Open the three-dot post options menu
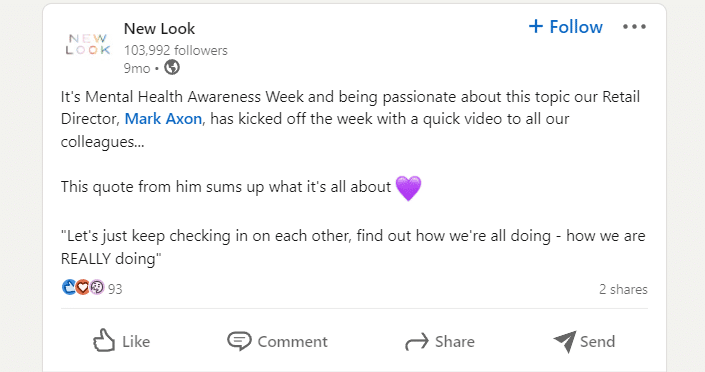705x372 pixels. [634, 27]
